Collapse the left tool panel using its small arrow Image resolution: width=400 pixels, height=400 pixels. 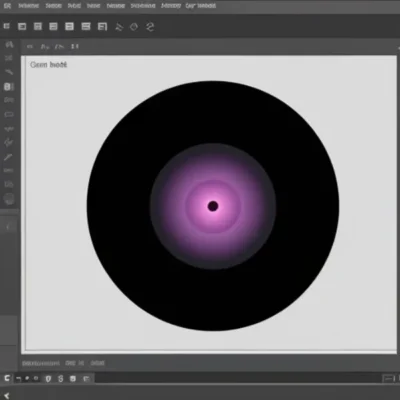pyautogui.click(x=9, y=227)
